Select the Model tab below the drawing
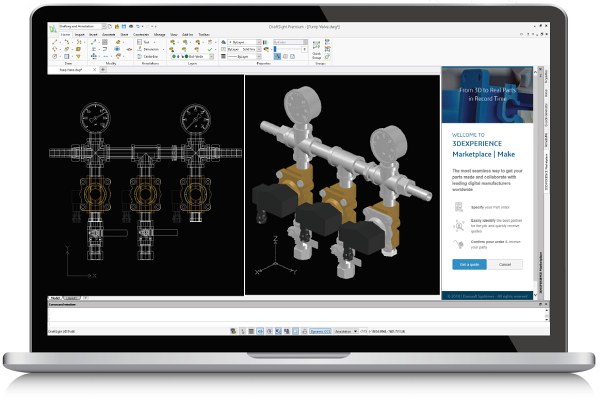 (x=55, y=298)
